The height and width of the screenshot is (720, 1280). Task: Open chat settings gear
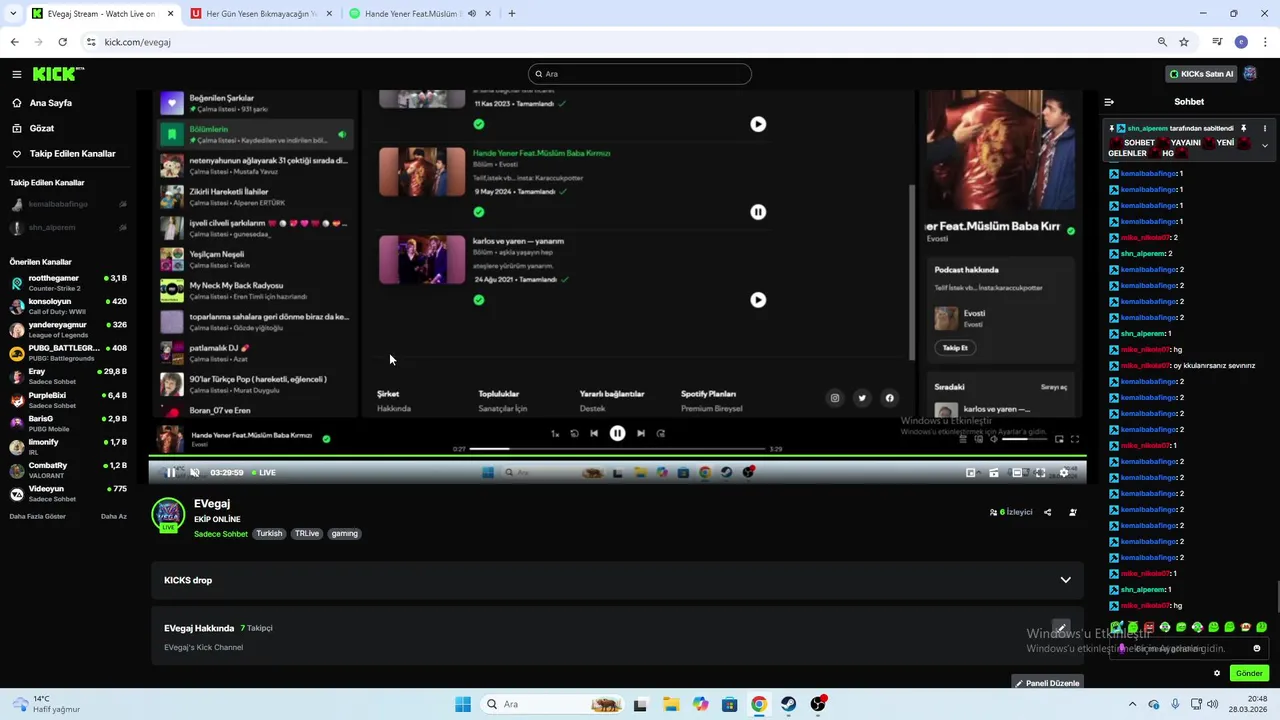pos(1217,673)
